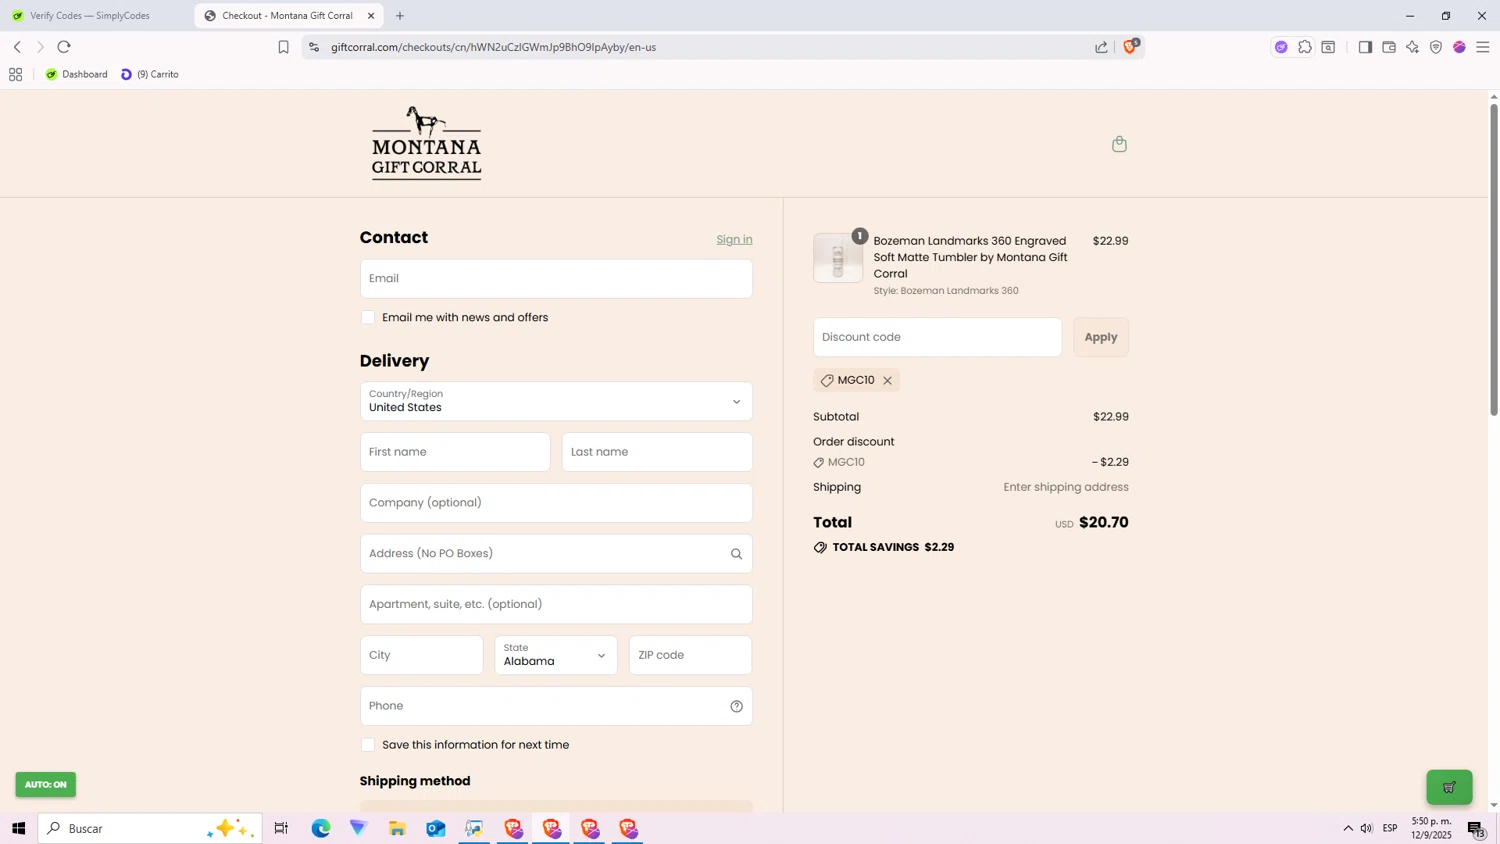
Task: Open Leo AI sparkle icon
Action: 1412,47
